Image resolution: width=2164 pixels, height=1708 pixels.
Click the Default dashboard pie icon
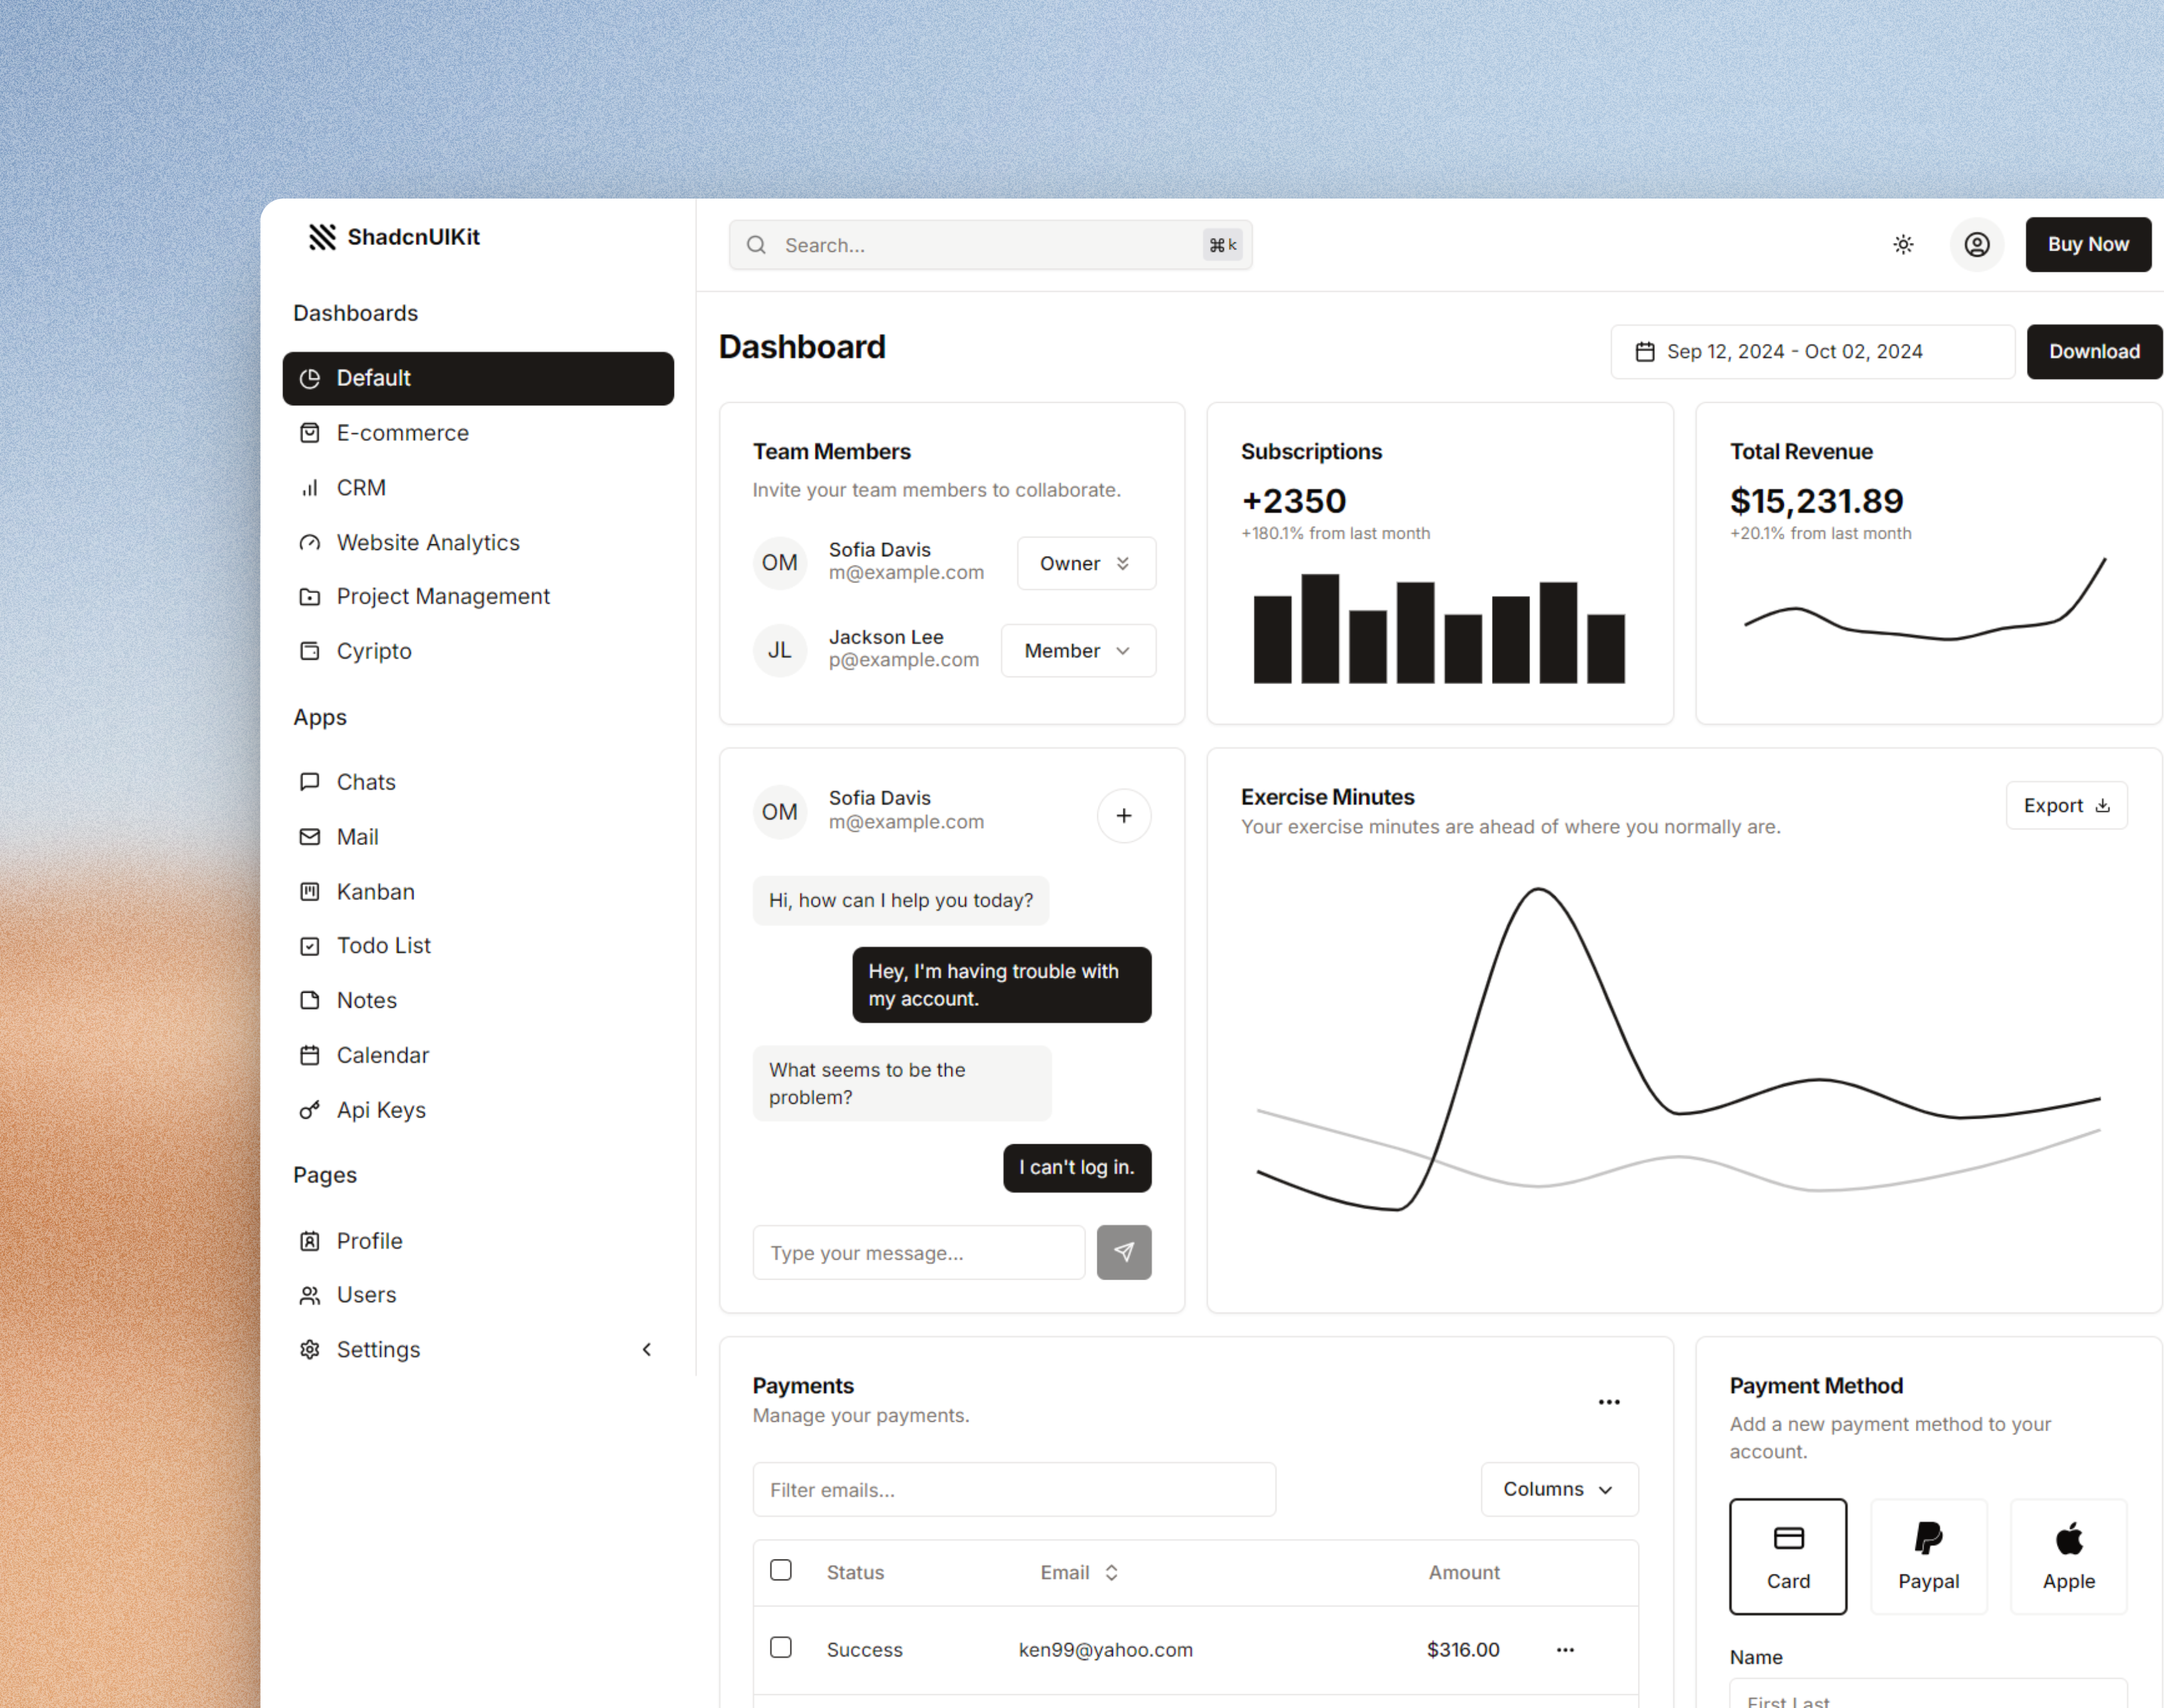[x=310, y=379]
